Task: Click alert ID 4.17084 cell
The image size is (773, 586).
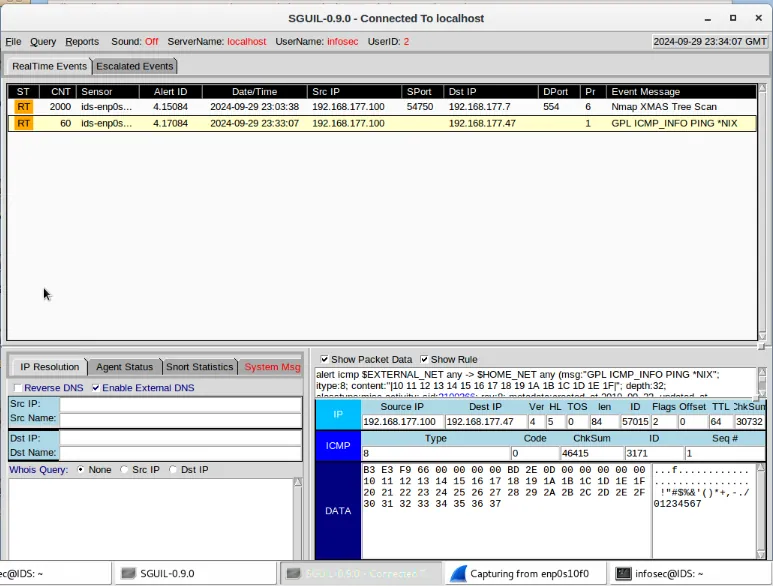Action: click(x=170, y=123)
